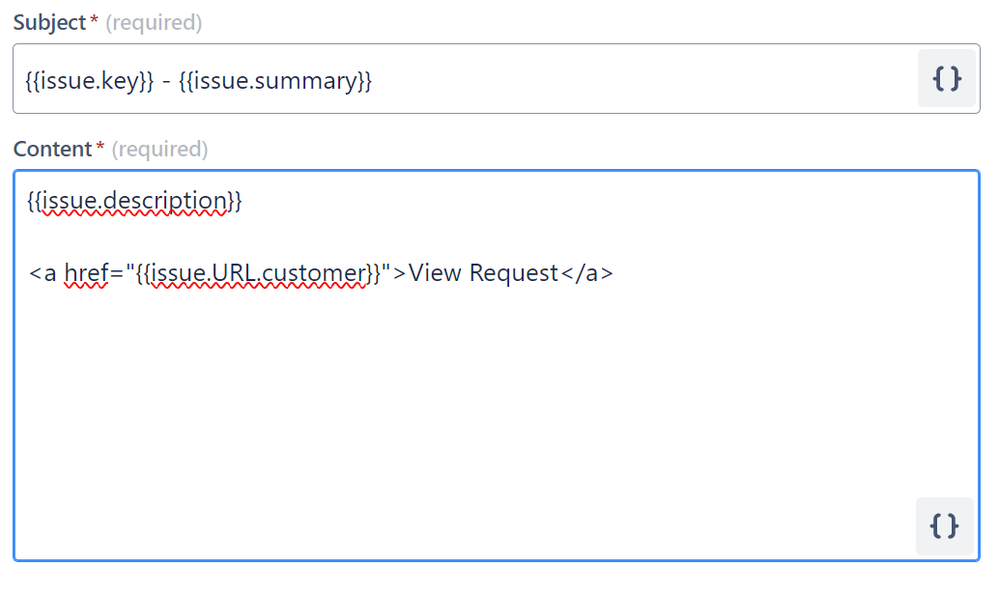Click the {{issue.description}} line in Content
This screenshot has width=999, height=591.
click(134, 201)
